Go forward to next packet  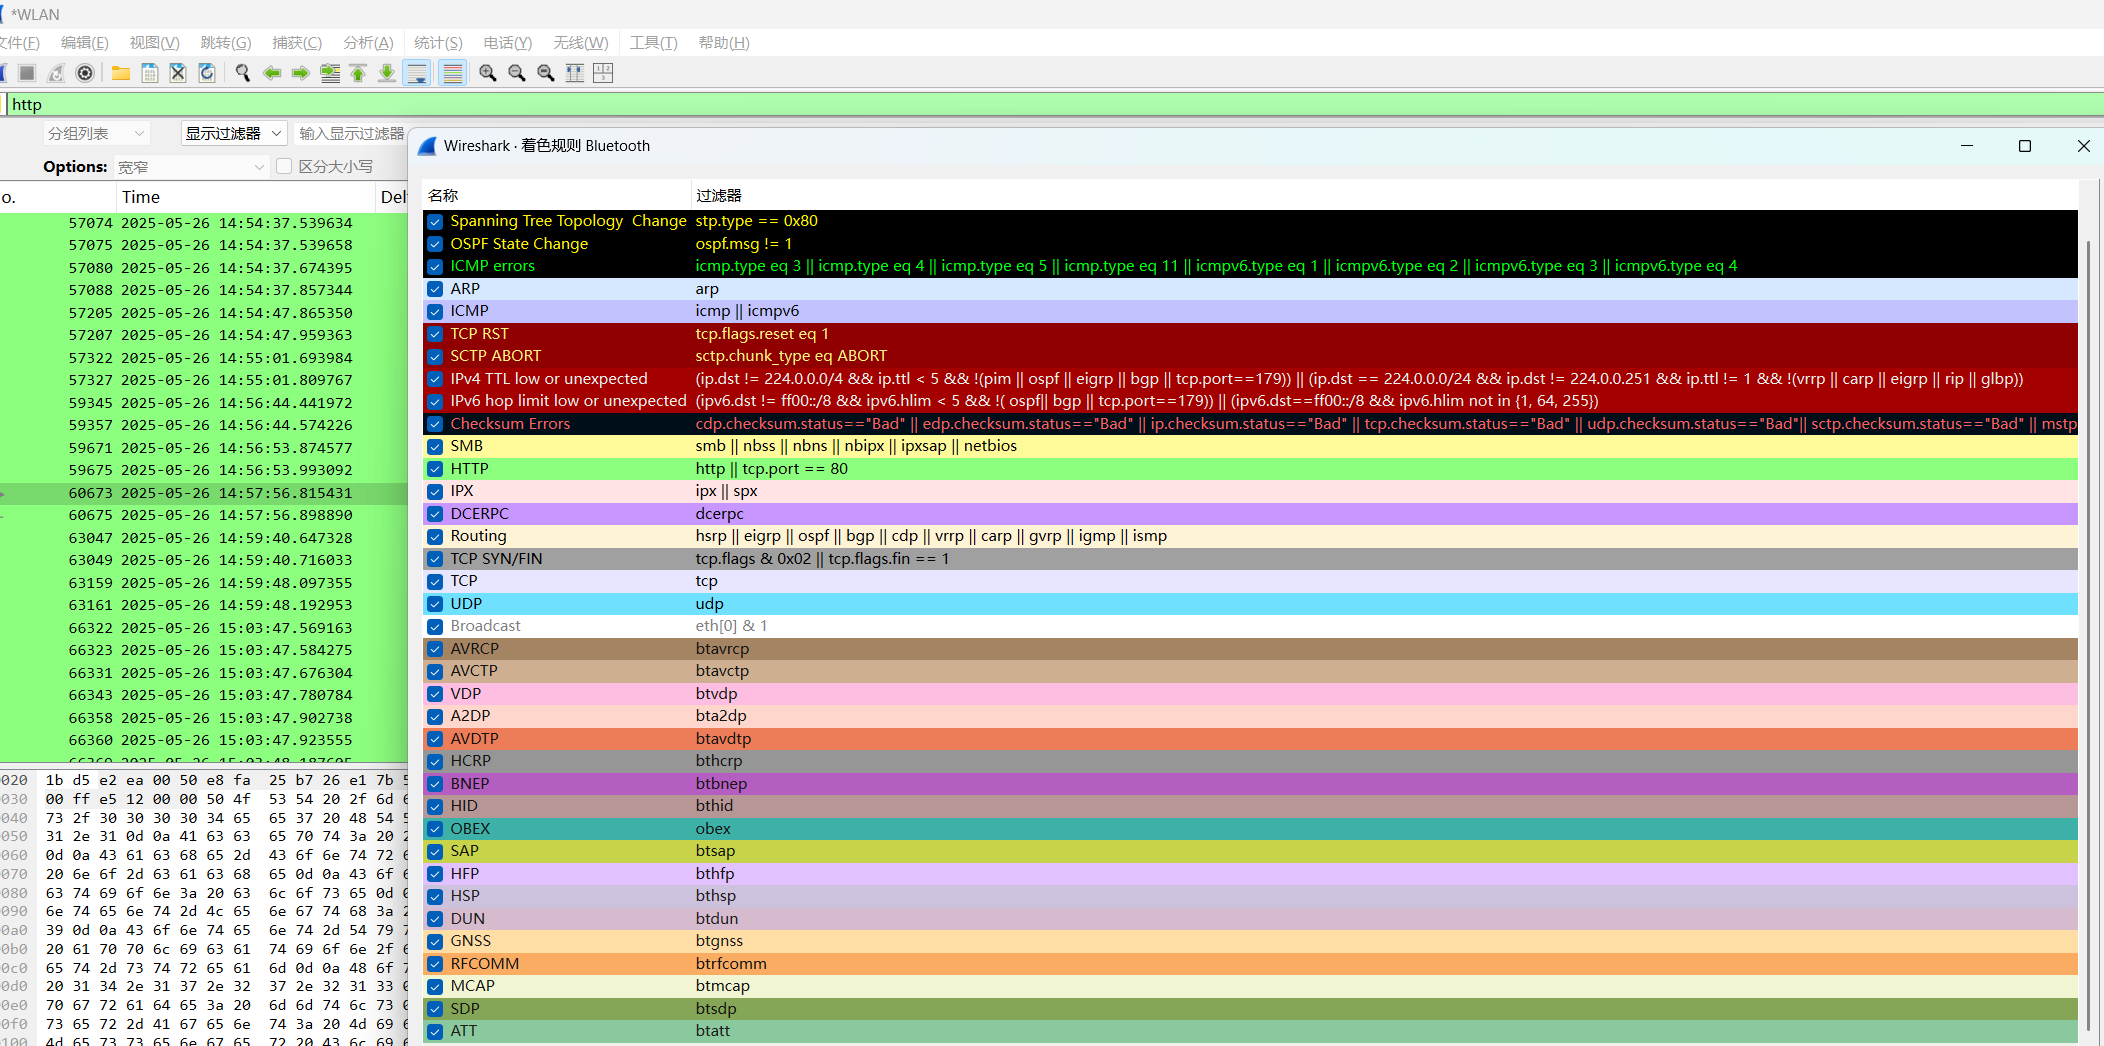pyautogui.click(x=300, y=73)
